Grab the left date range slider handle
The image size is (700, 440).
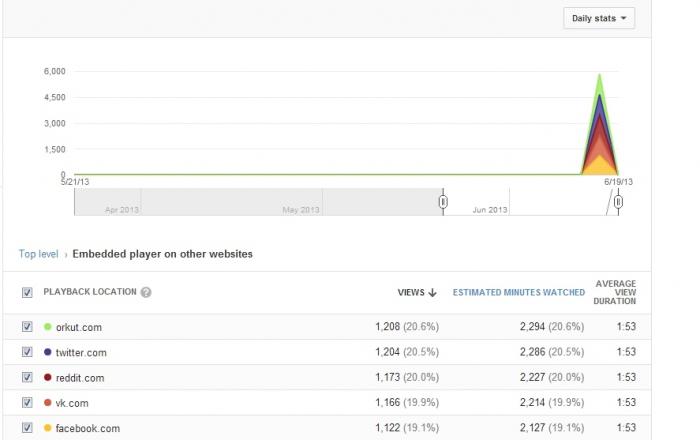tap(443, 202)
